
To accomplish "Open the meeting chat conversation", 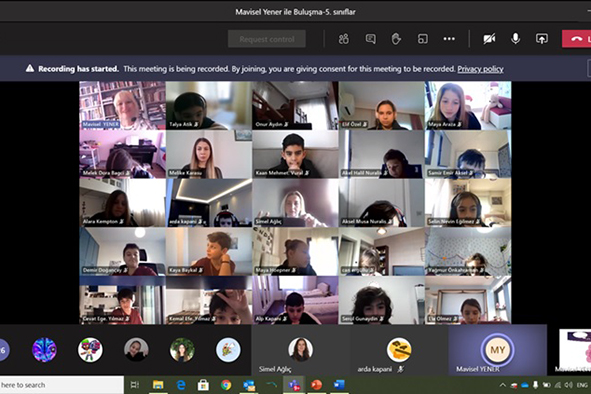I will pyautogui.click(x=370, y=39).
